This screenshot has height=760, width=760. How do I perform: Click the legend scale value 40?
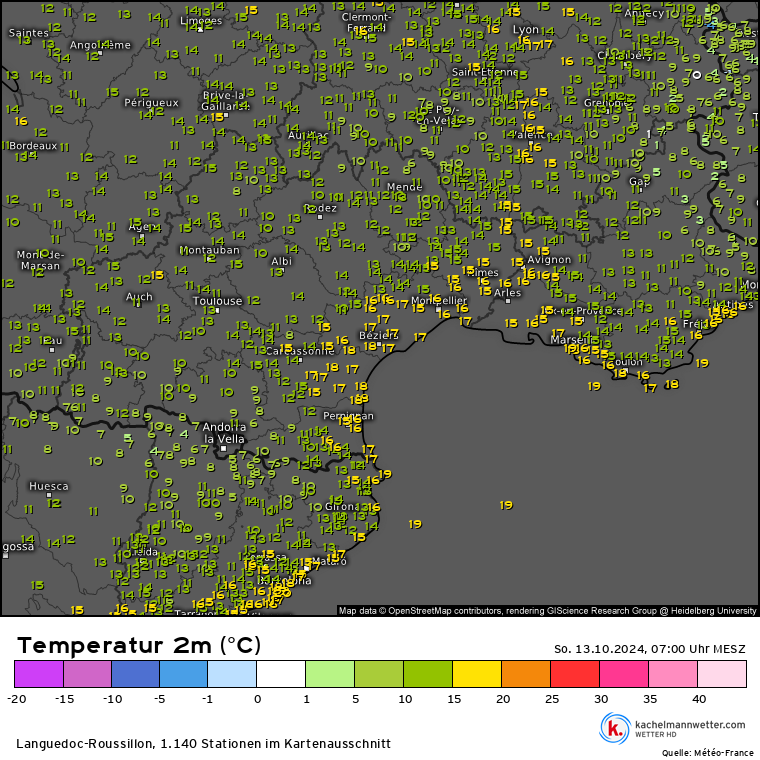point(699,699)
